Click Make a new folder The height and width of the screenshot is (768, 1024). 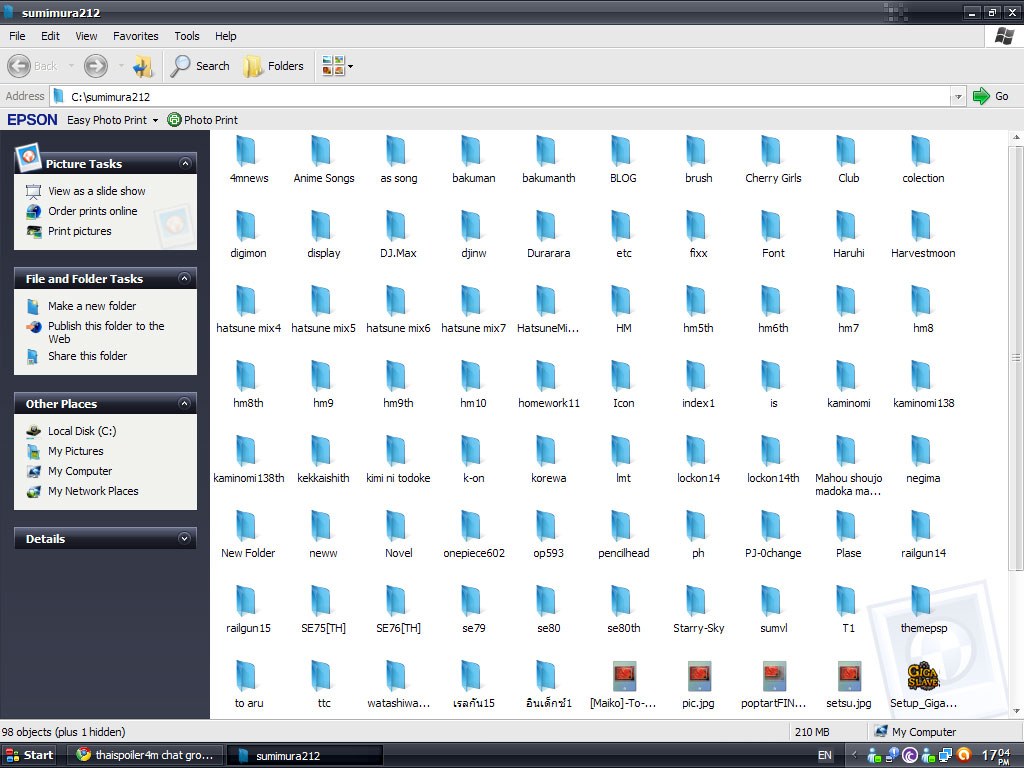tap(92, 306)
